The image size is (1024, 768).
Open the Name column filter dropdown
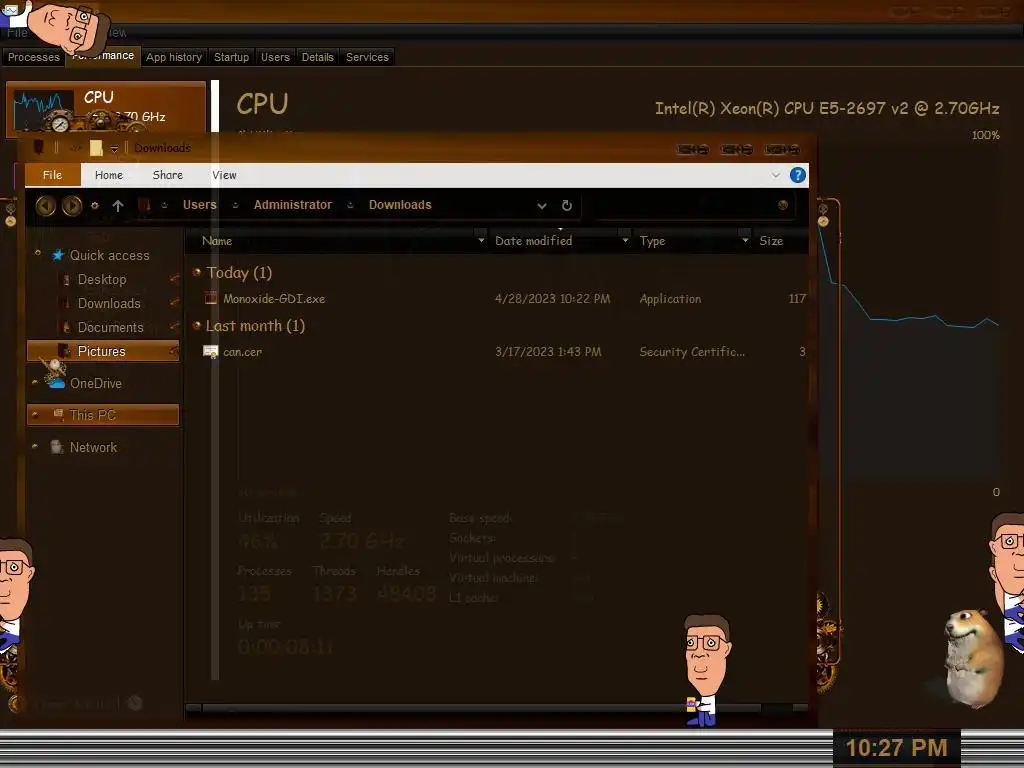point(481,241)
